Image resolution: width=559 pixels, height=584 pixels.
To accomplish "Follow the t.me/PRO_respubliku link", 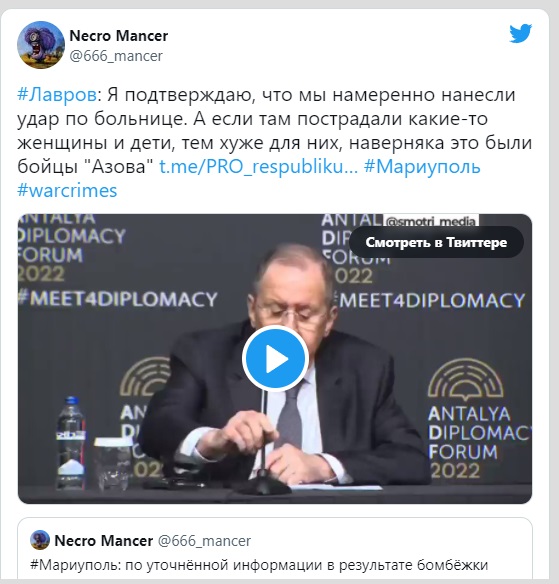I will click(258, 166).
